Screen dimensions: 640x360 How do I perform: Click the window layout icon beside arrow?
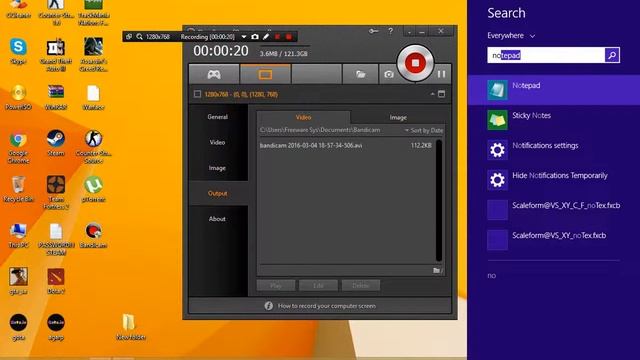click(x=441, y=94)
